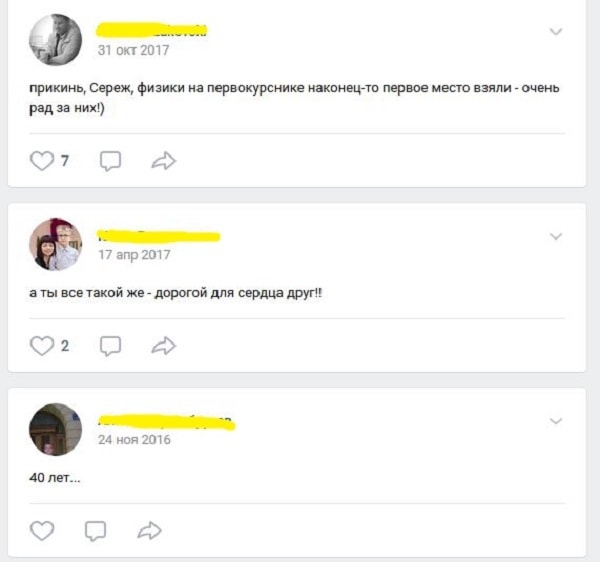Open highlighted author name on the 40 лет post
600x562 pixels.
tap(166, 422)
